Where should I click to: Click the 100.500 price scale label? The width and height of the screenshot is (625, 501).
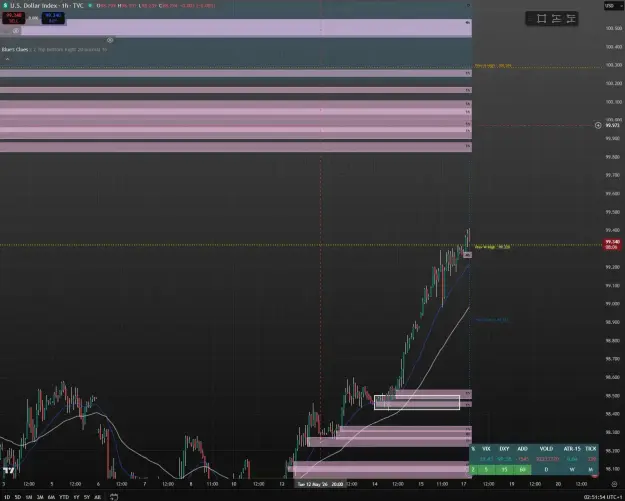614,28
